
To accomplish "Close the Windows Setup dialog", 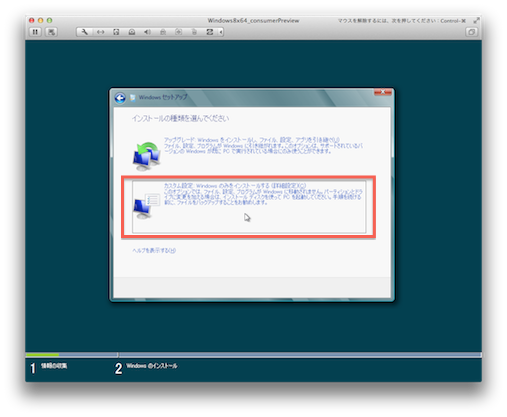I will tap(383, 92).
